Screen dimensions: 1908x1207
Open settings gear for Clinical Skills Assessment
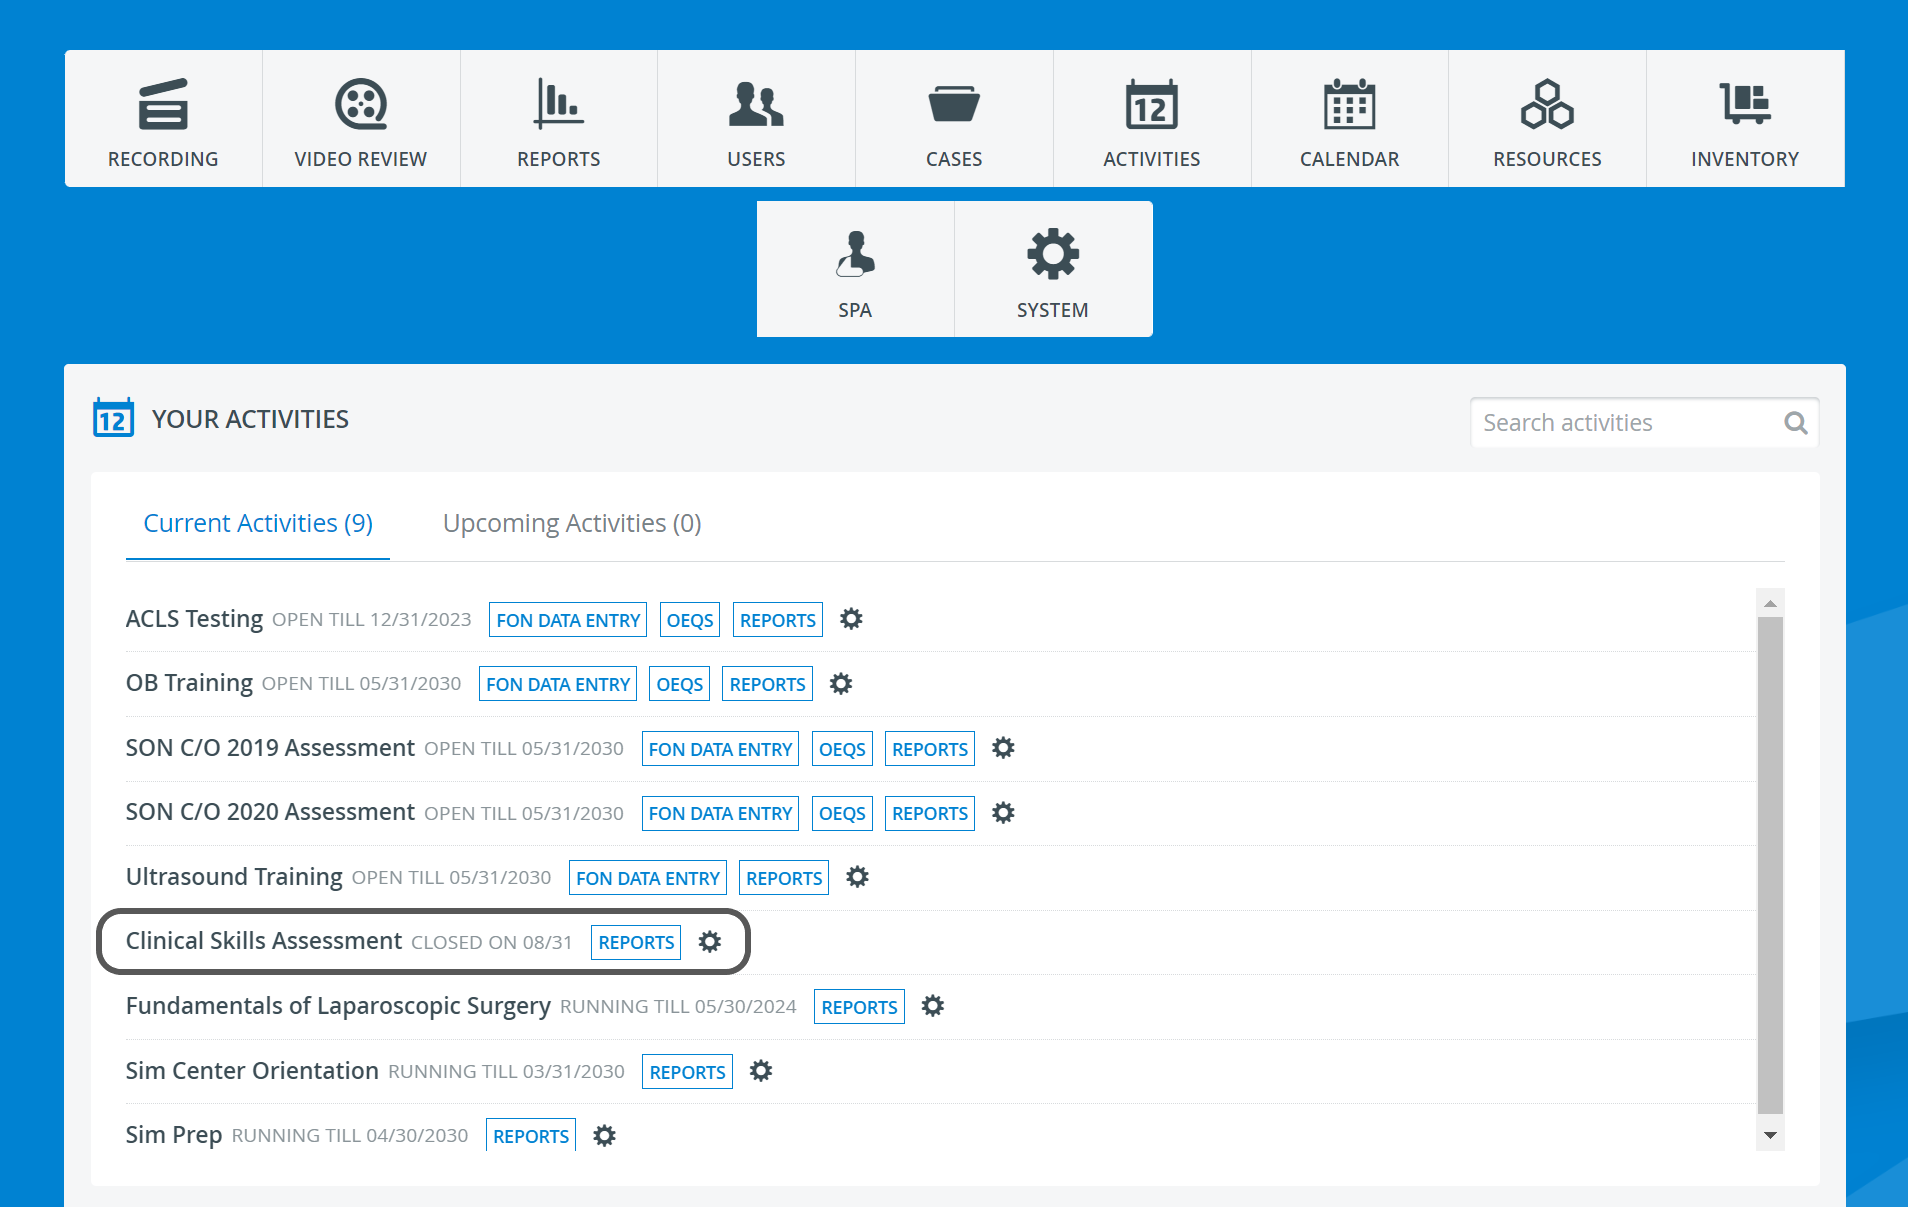pos(709,942)
